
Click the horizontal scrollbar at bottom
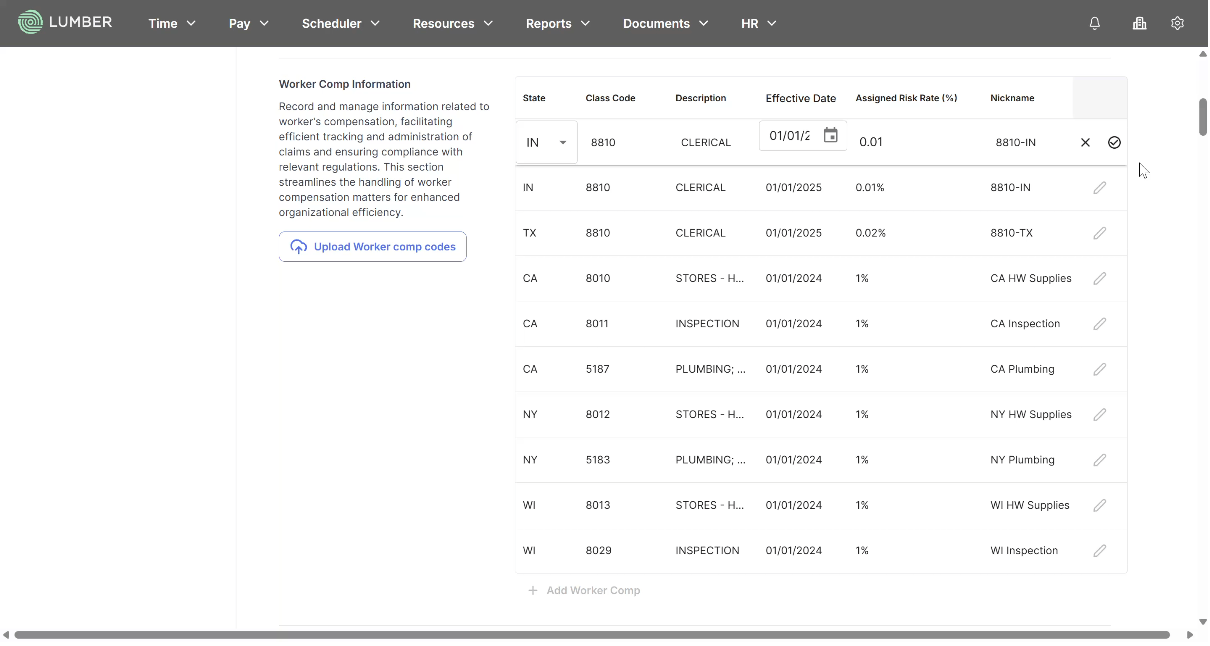tap(592, 635)
